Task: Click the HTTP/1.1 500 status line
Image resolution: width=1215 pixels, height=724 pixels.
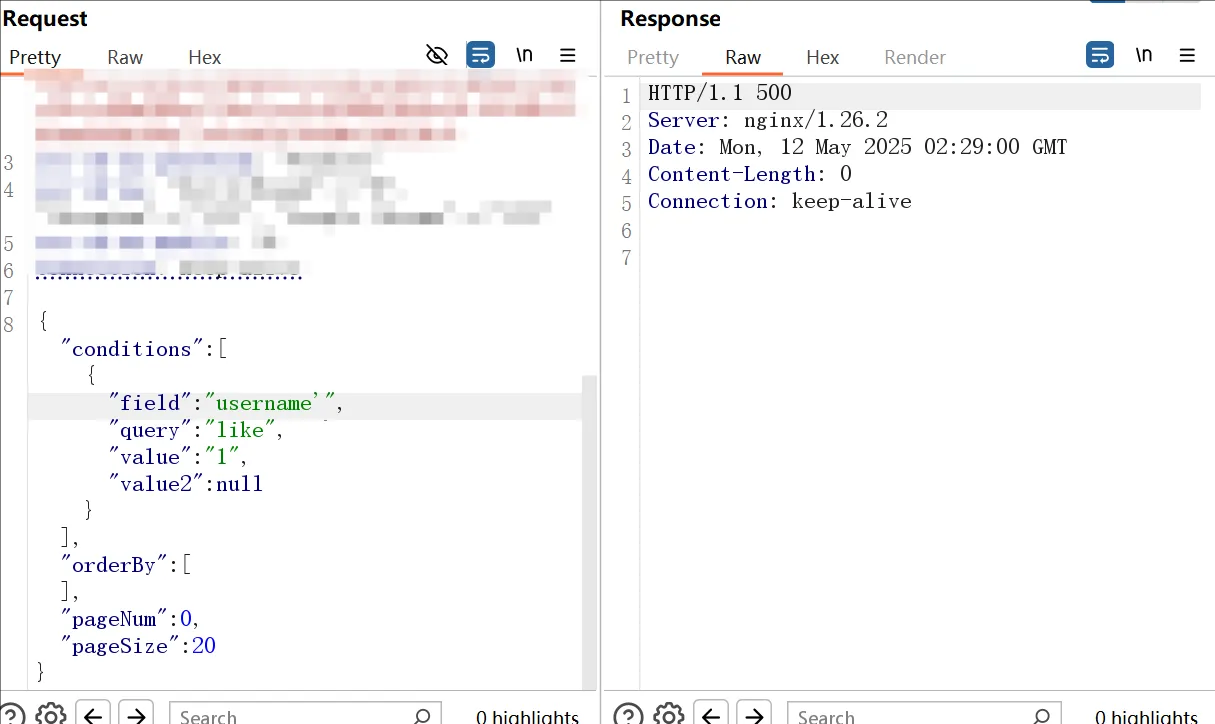Action: pyautogui.click(x=720, y=93)
